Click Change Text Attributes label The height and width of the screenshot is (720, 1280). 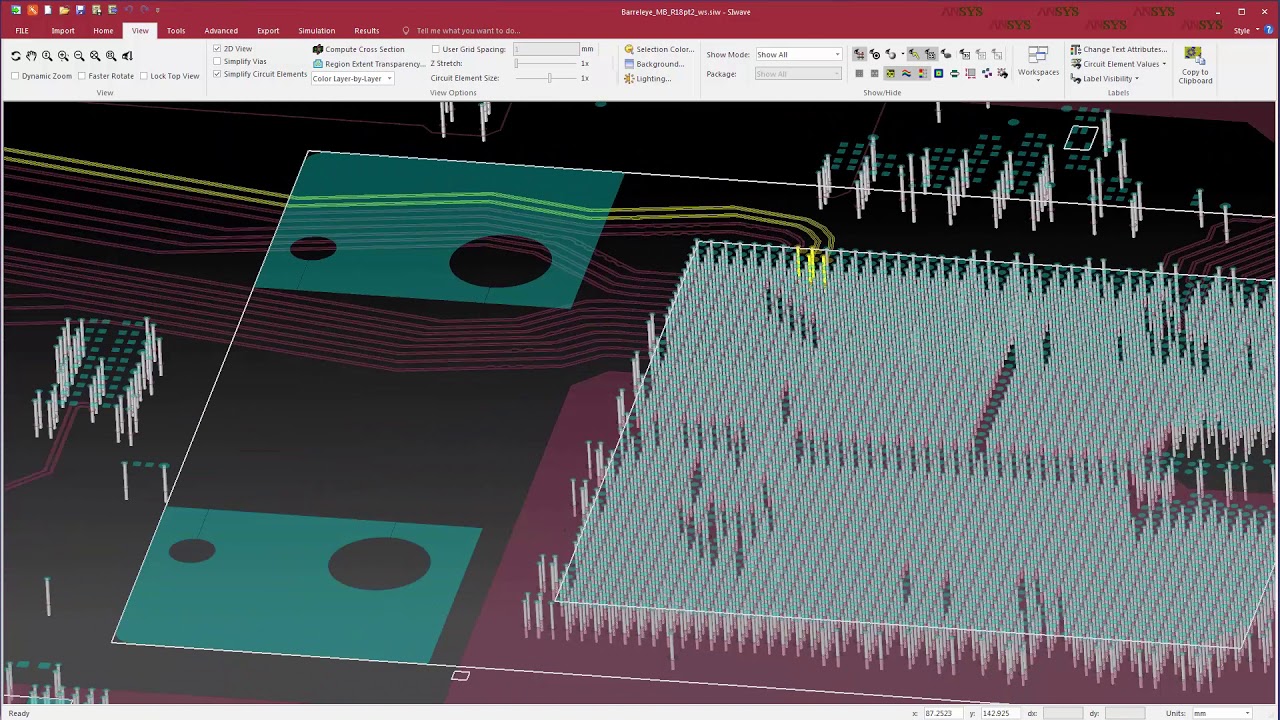1125,49
